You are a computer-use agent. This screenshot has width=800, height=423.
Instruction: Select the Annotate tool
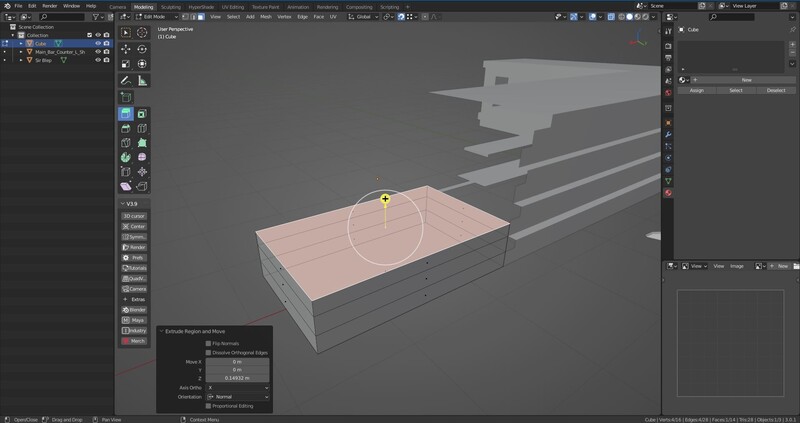pyautogui.click(x=126, y=80)
